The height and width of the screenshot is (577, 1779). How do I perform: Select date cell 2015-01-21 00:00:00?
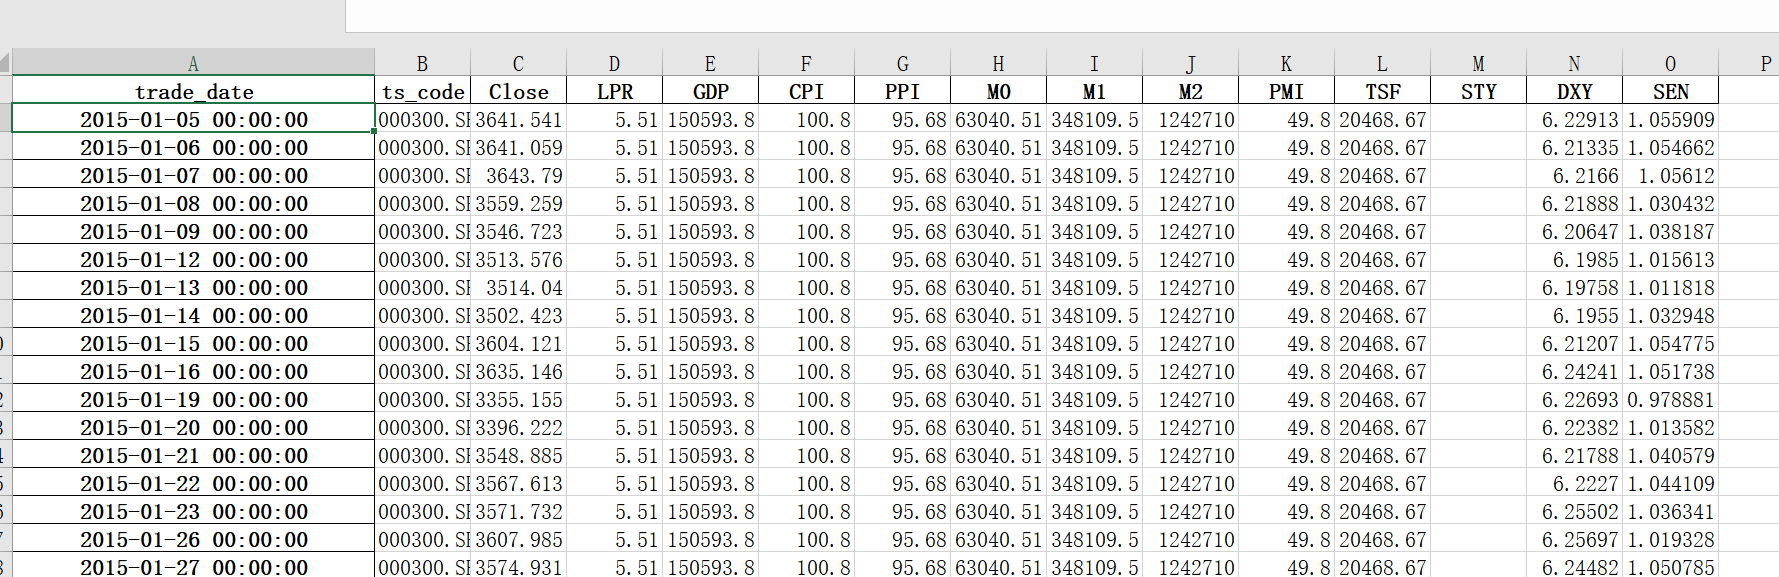tap(193, 455)
